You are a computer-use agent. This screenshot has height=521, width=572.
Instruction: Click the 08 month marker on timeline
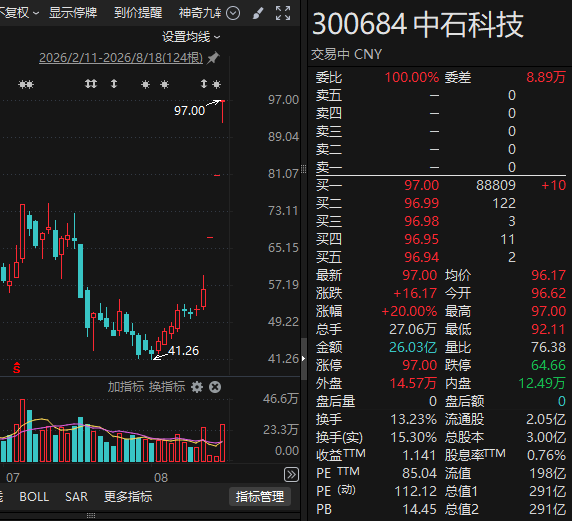point(161,477)
